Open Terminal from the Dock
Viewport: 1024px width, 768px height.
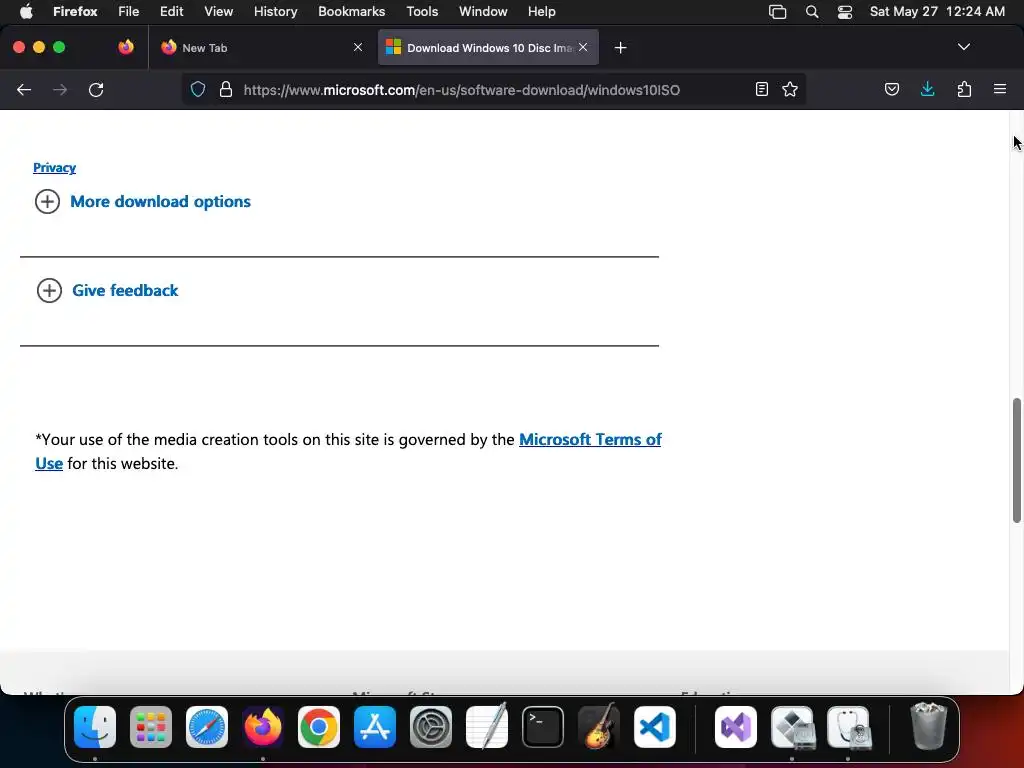pos(543,727)
